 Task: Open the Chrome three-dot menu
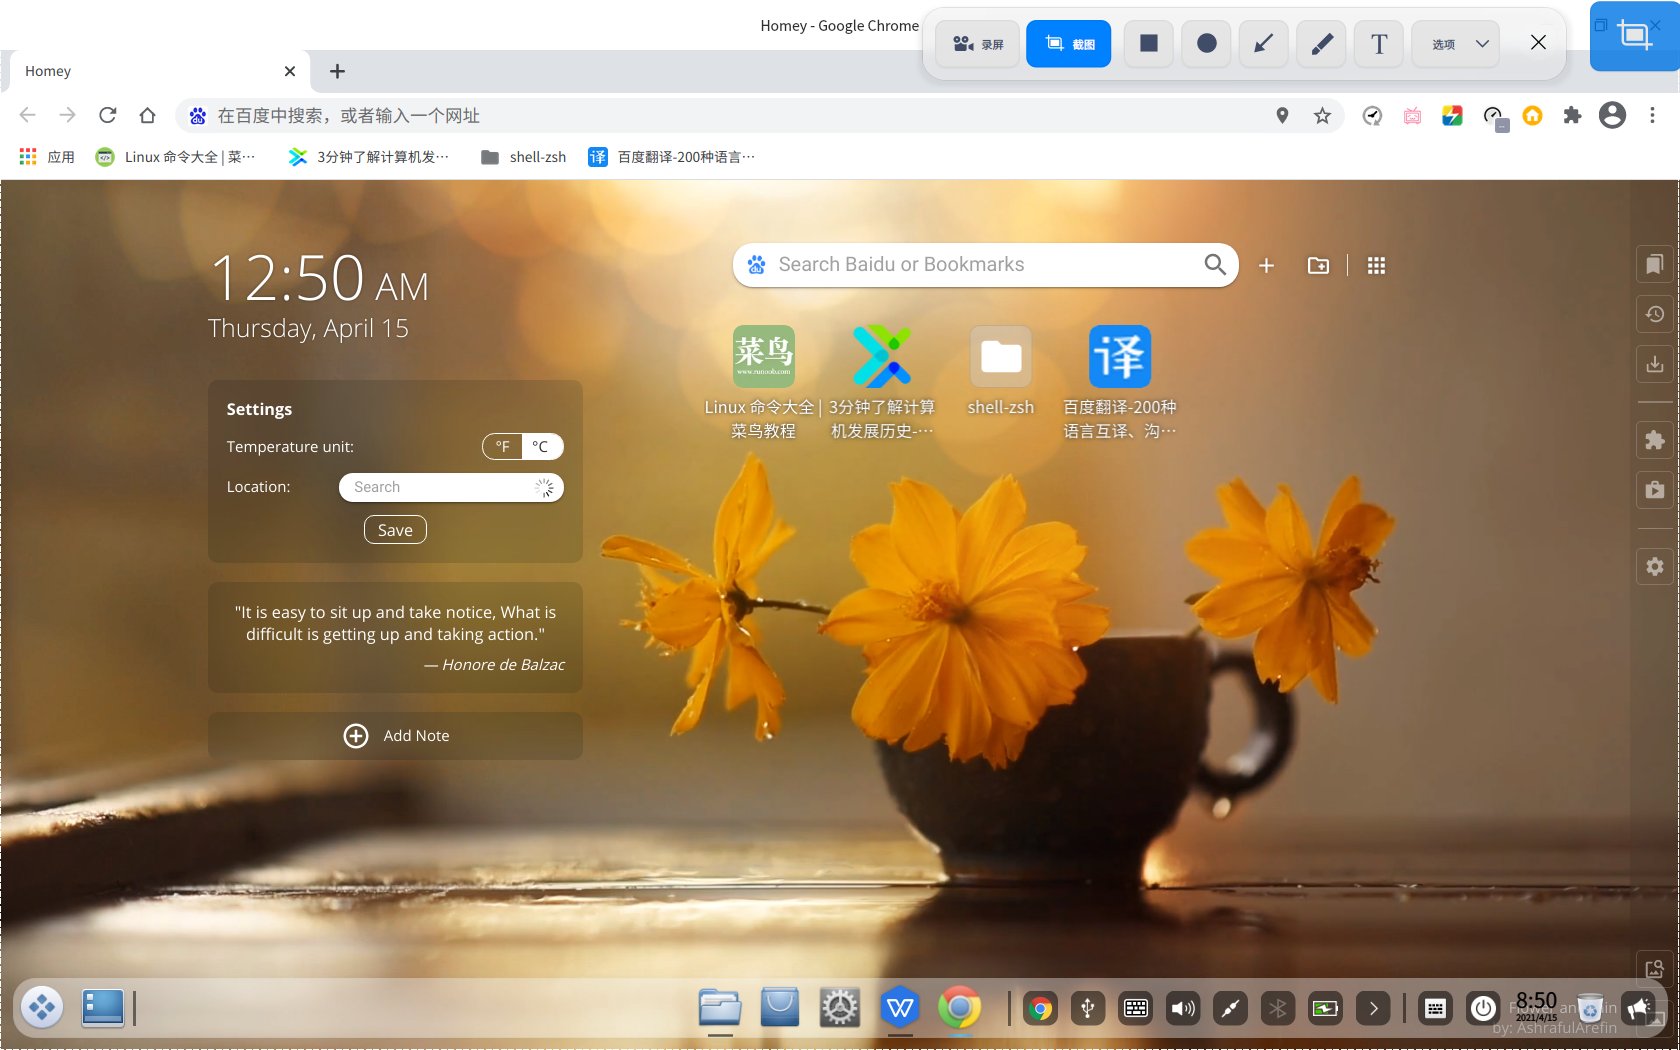pyautogui.click(x=1652, y=116)
